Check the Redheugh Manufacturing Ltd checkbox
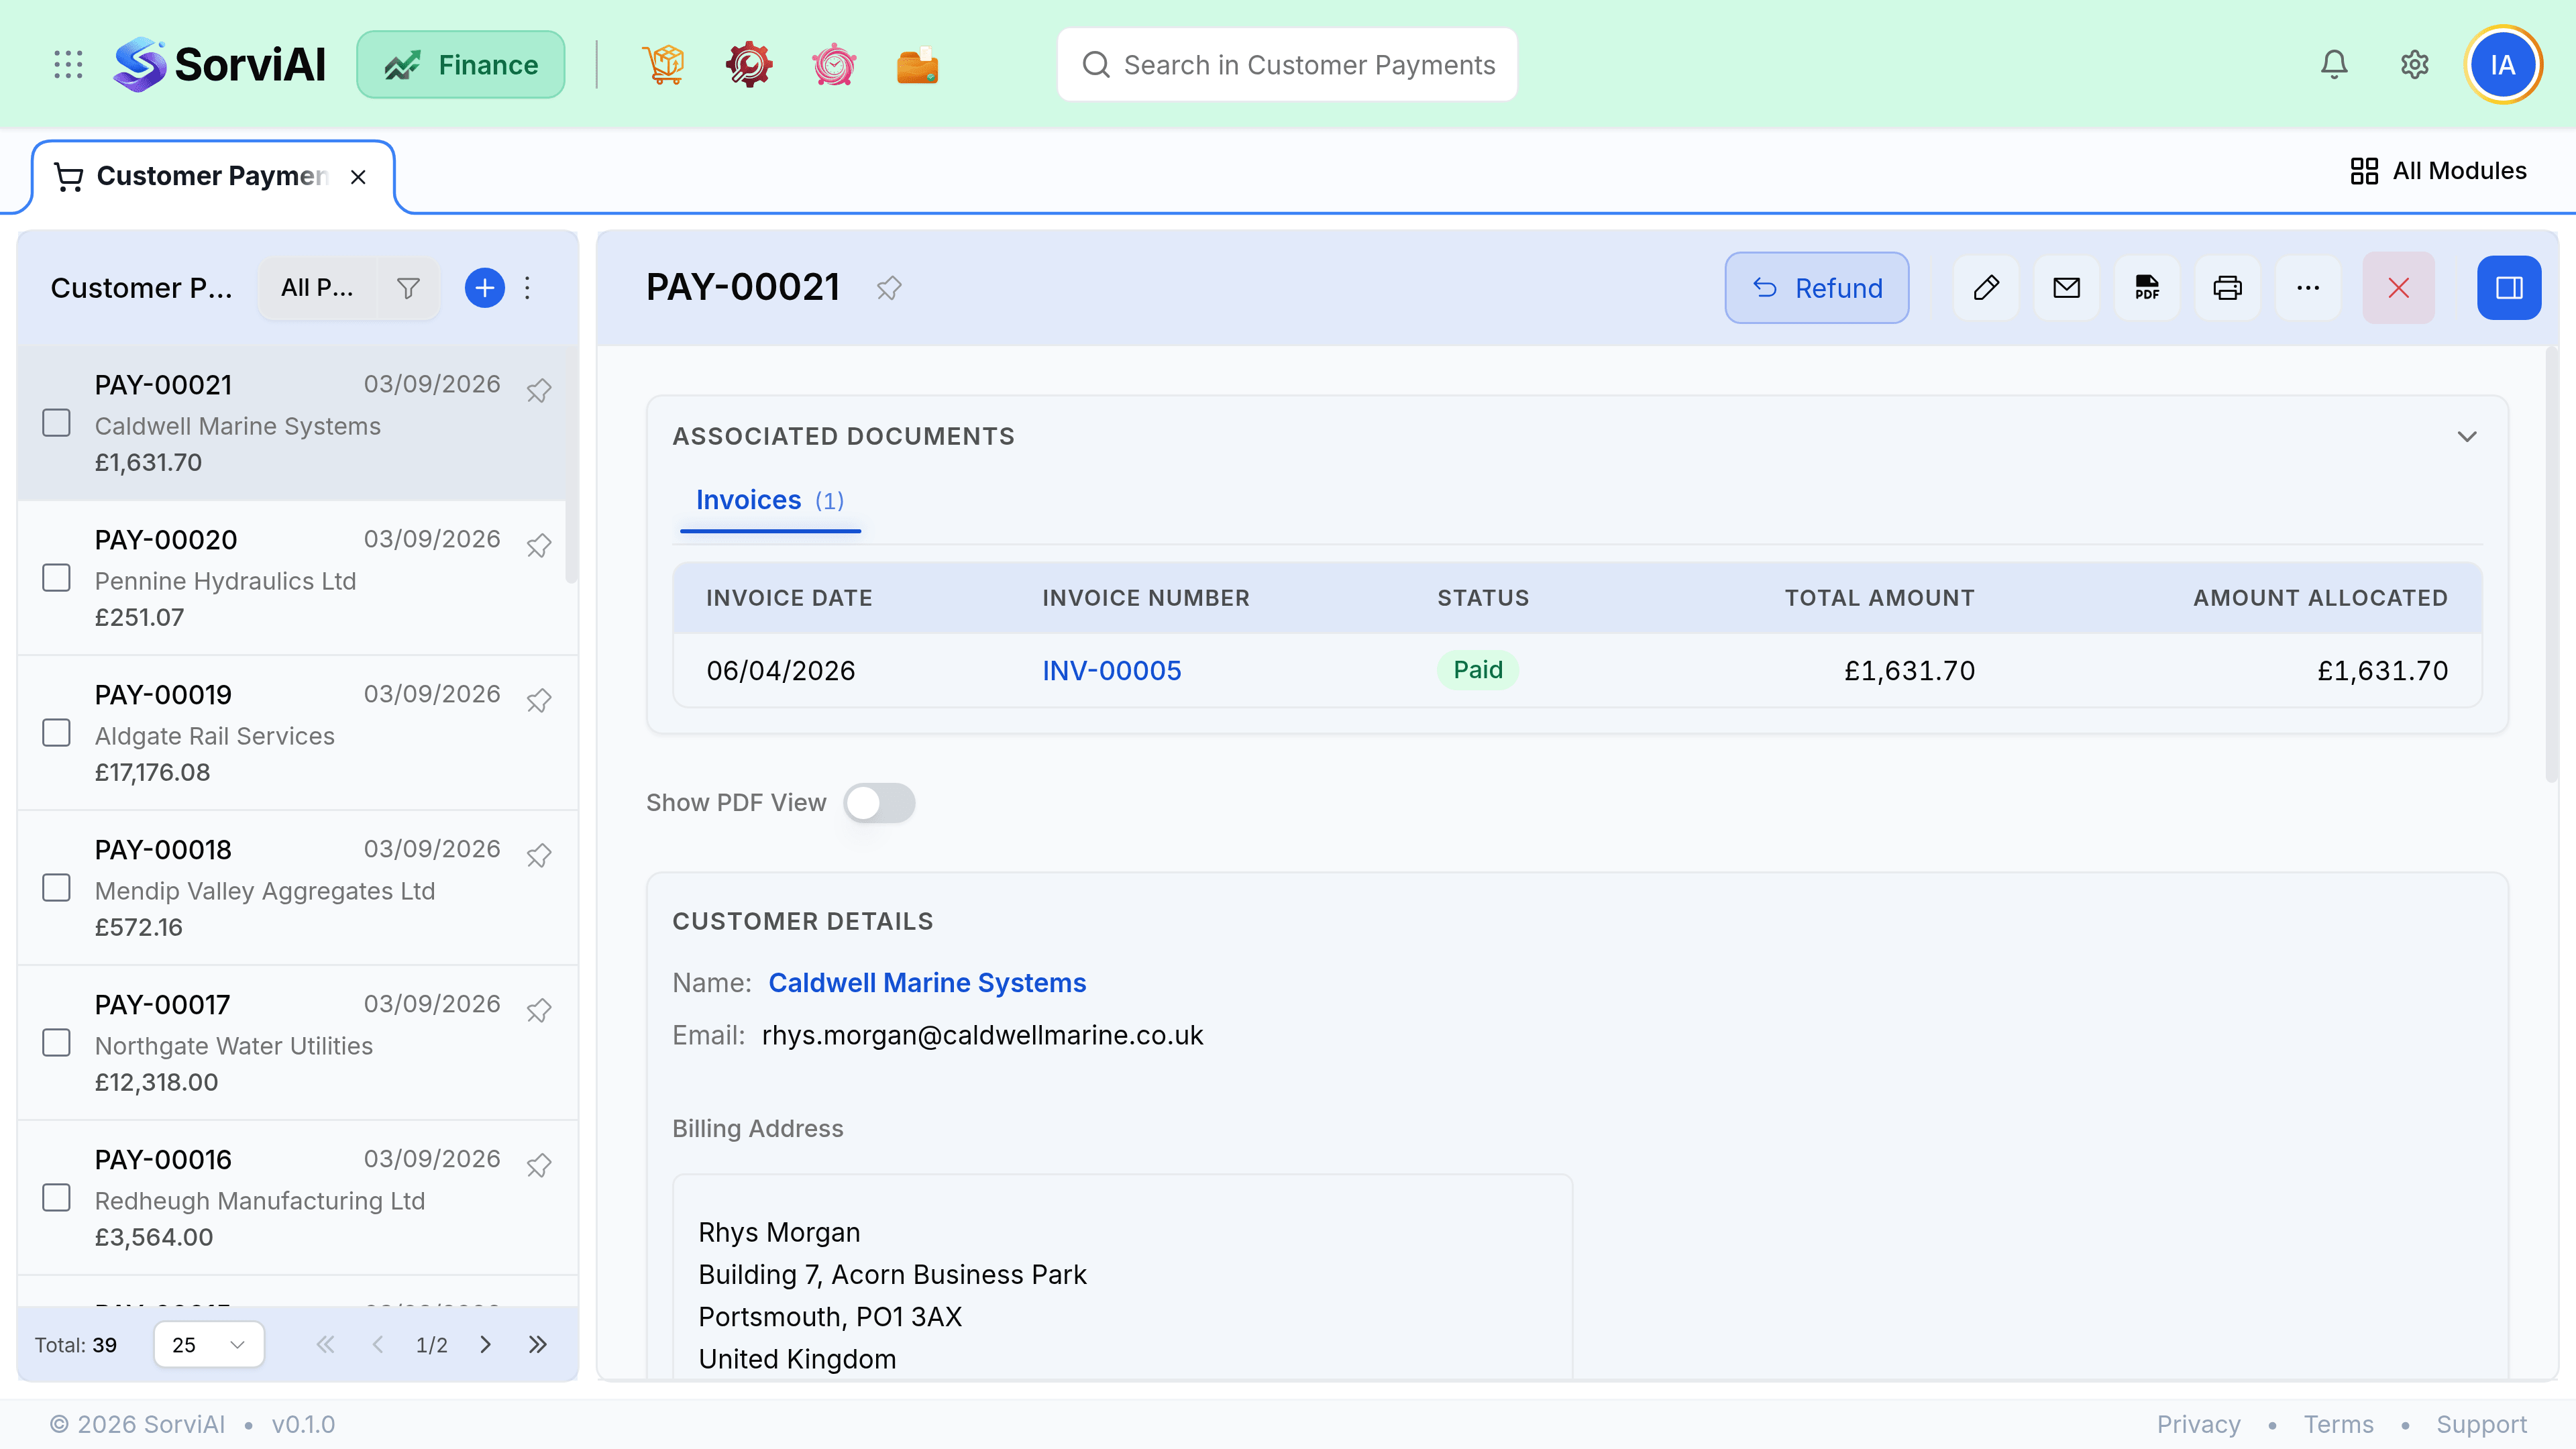Image resolution: width=2576 pixels, height=1449 pixels. (57, 1198)
